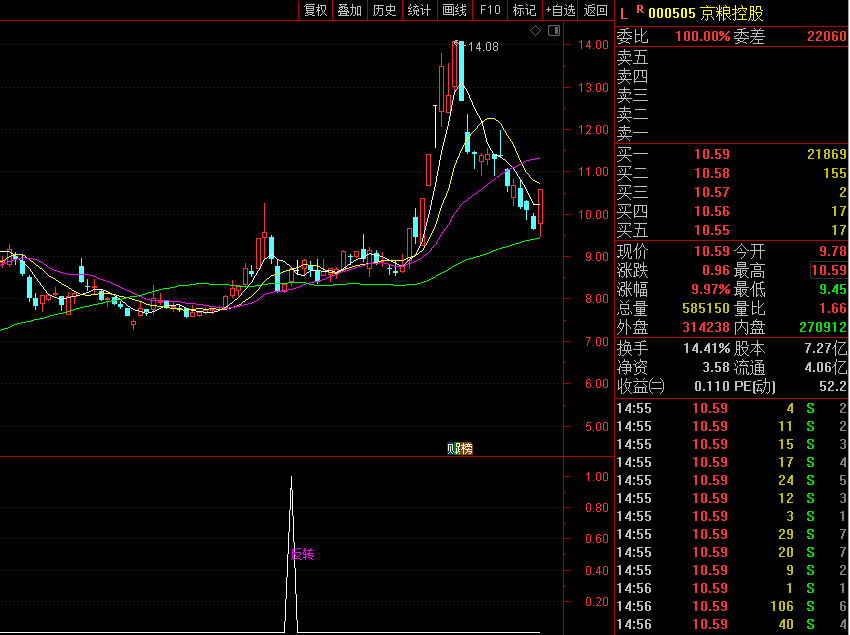The width and height of the screenshot is (850, 635).
Task: Select the 买三 price 10.57
Action: [712, 193]
